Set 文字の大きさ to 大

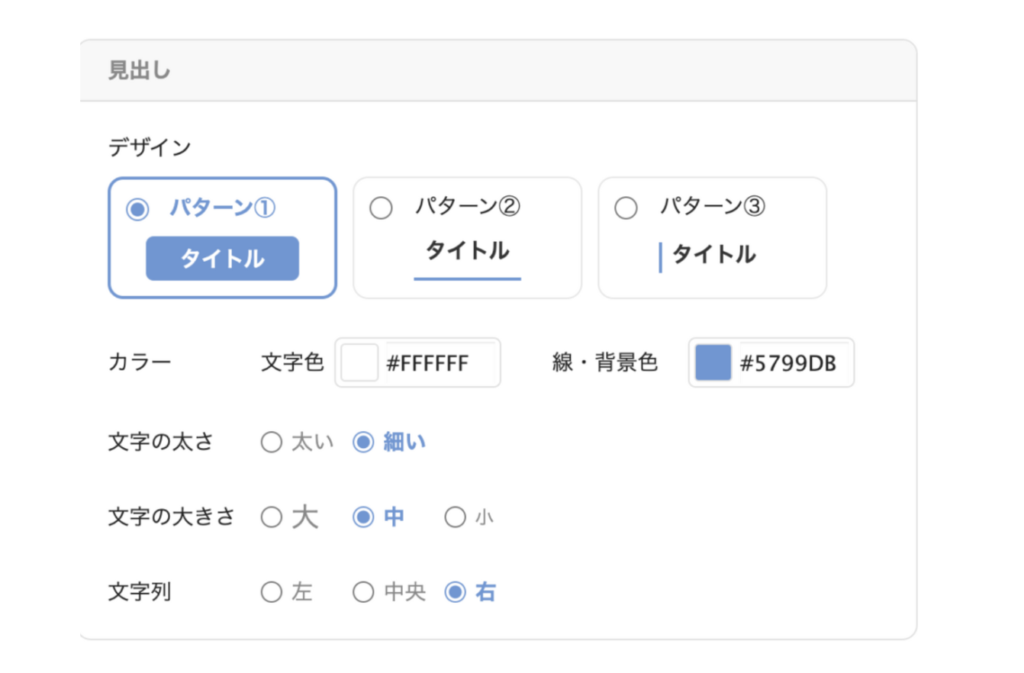click(x=271, y=517)
